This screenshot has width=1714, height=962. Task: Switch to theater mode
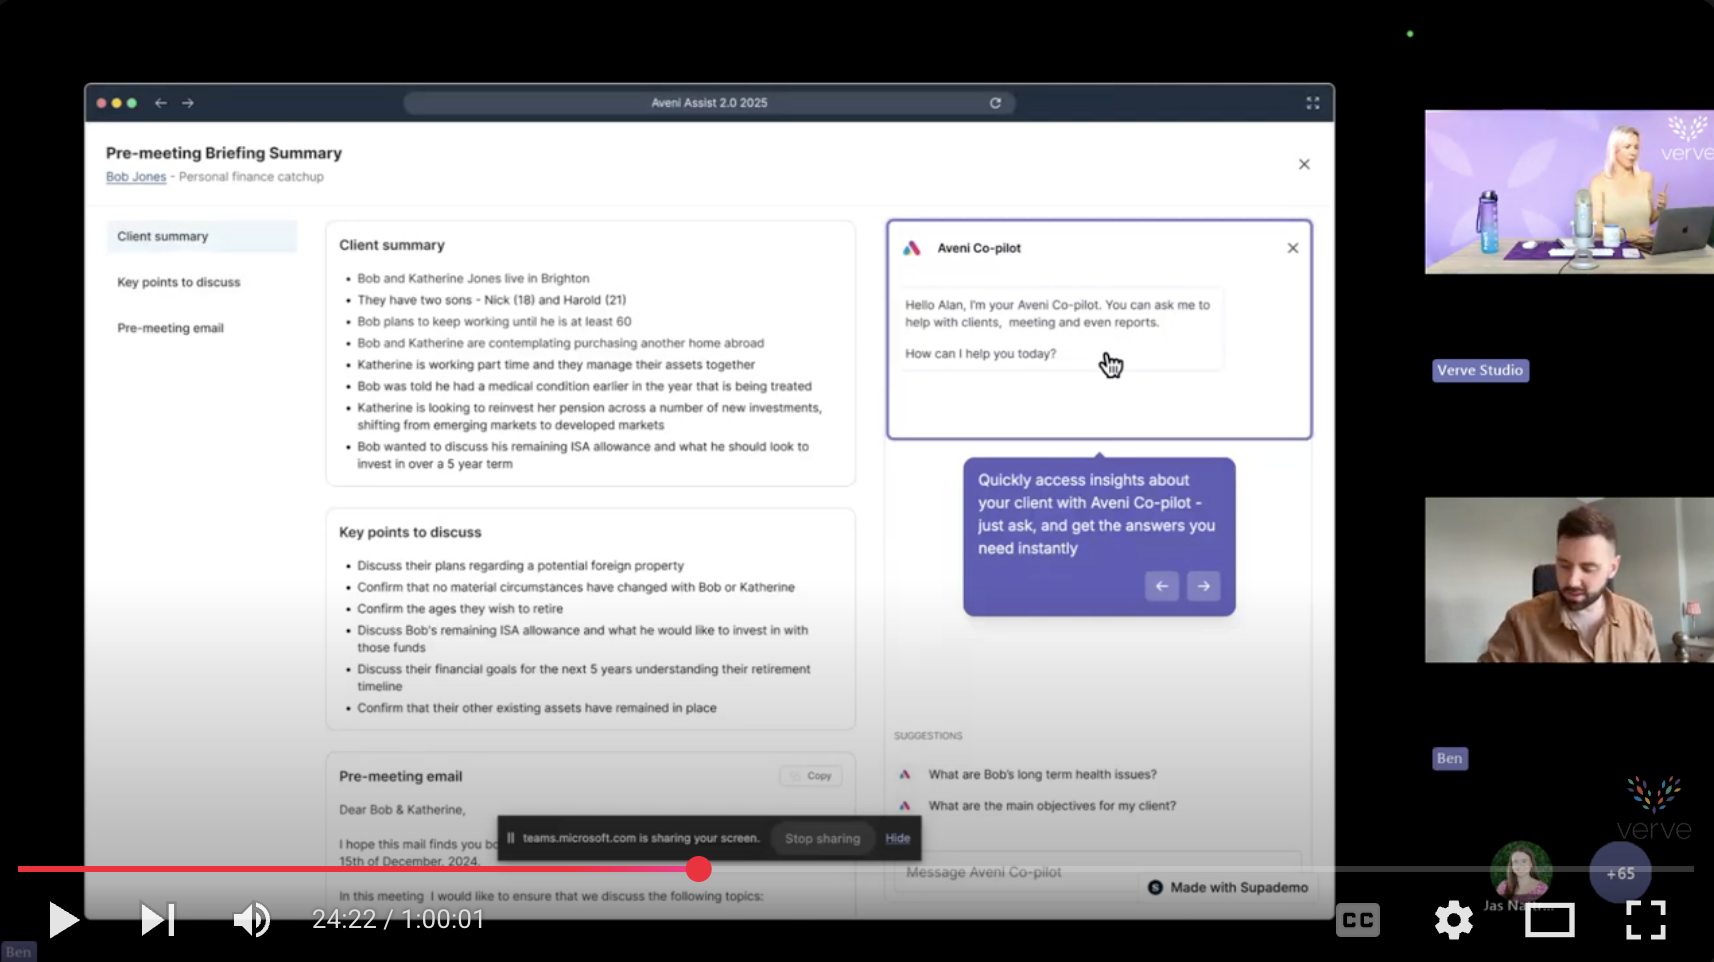pyautogui.click(x=1549, y=920)
